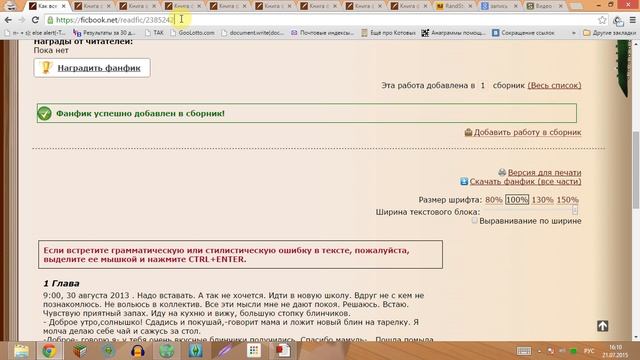Click the 1 Глава chapter heading

point(61,283)
